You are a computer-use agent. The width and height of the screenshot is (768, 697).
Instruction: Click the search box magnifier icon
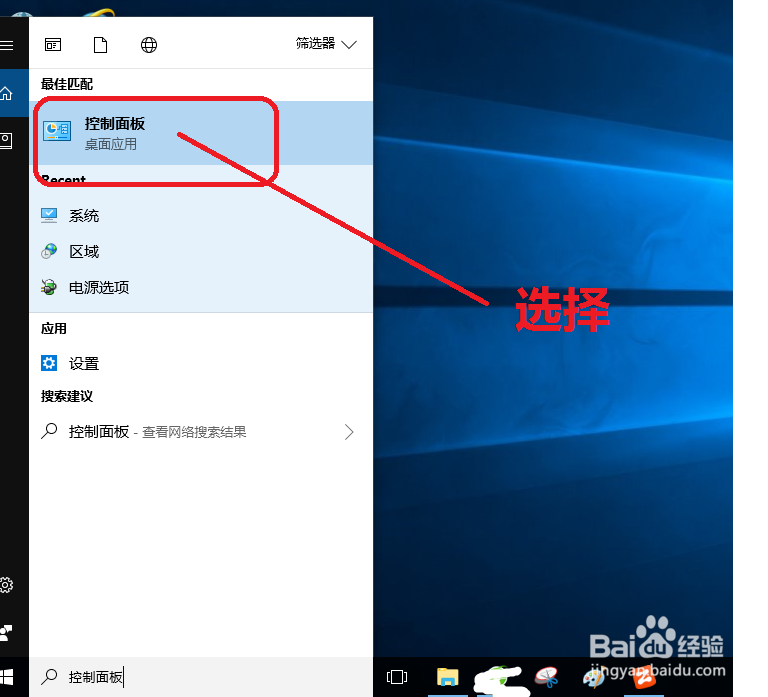coord(49,676)
